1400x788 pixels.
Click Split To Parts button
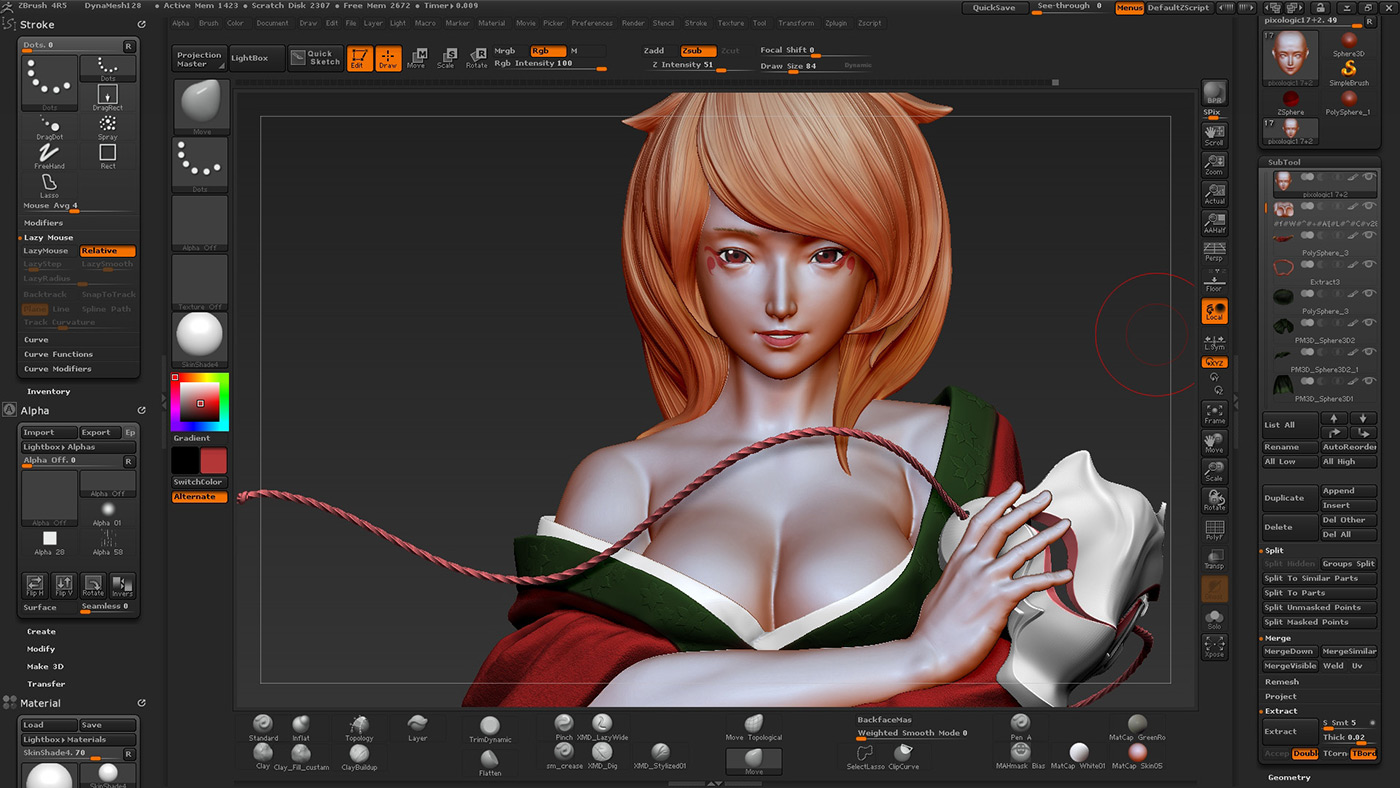point(1319,593)
